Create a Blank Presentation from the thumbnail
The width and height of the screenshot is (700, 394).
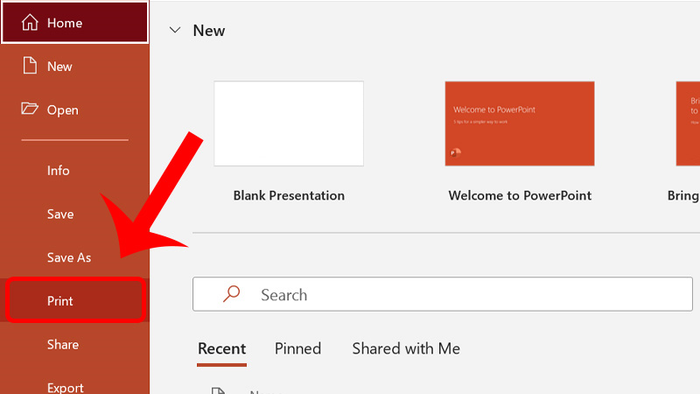[x=288, y=124]
